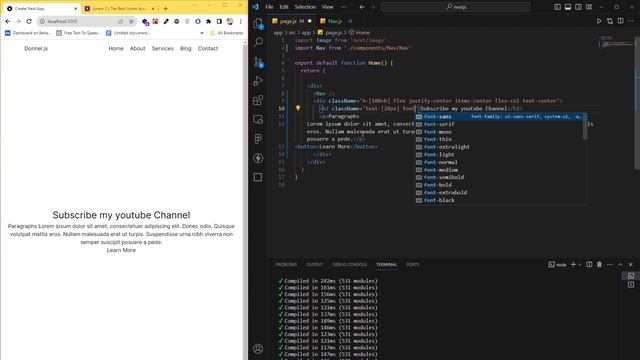Toggle VS Code secondary side bar
Viewport: 640px width, 360px height.
(578, 7)
